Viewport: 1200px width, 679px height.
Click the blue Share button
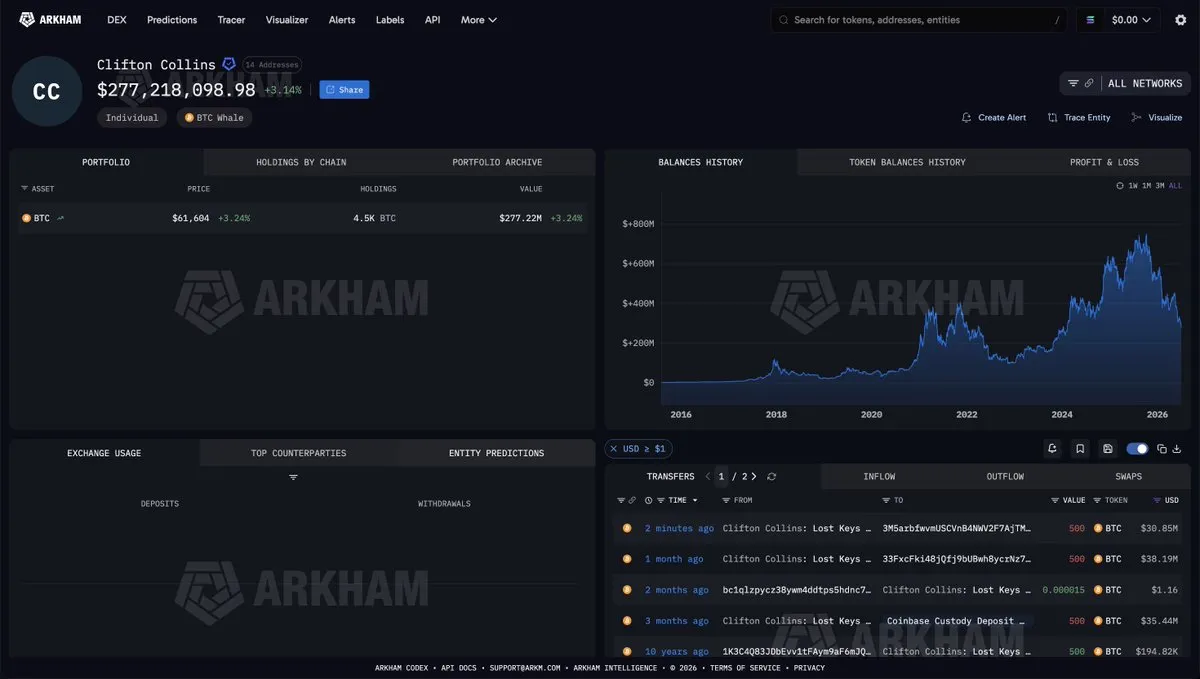pyautogui.click(x=344, y=90)
